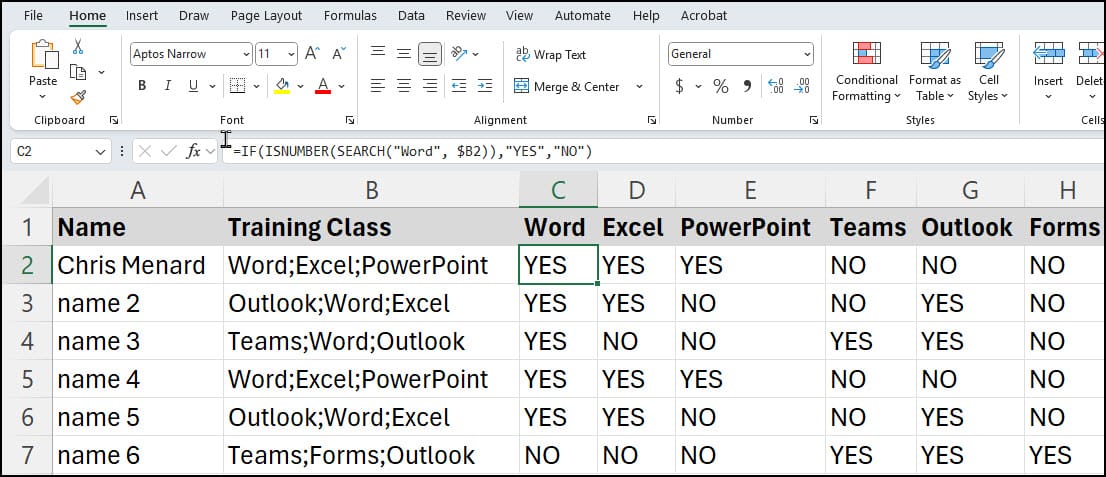Viewport: 1106px width, 477px height.
Task: Toggle Italic formatting
Action: click(x=167, y=86)
